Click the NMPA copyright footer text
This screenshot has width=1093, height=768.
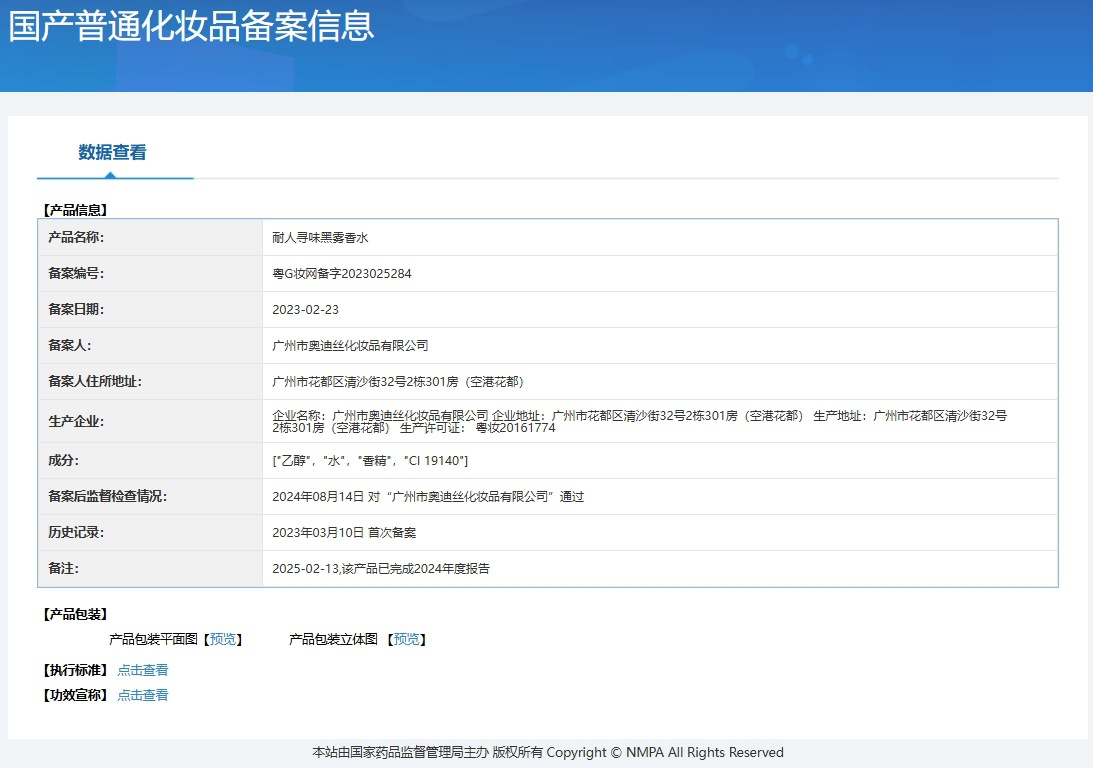548,753
